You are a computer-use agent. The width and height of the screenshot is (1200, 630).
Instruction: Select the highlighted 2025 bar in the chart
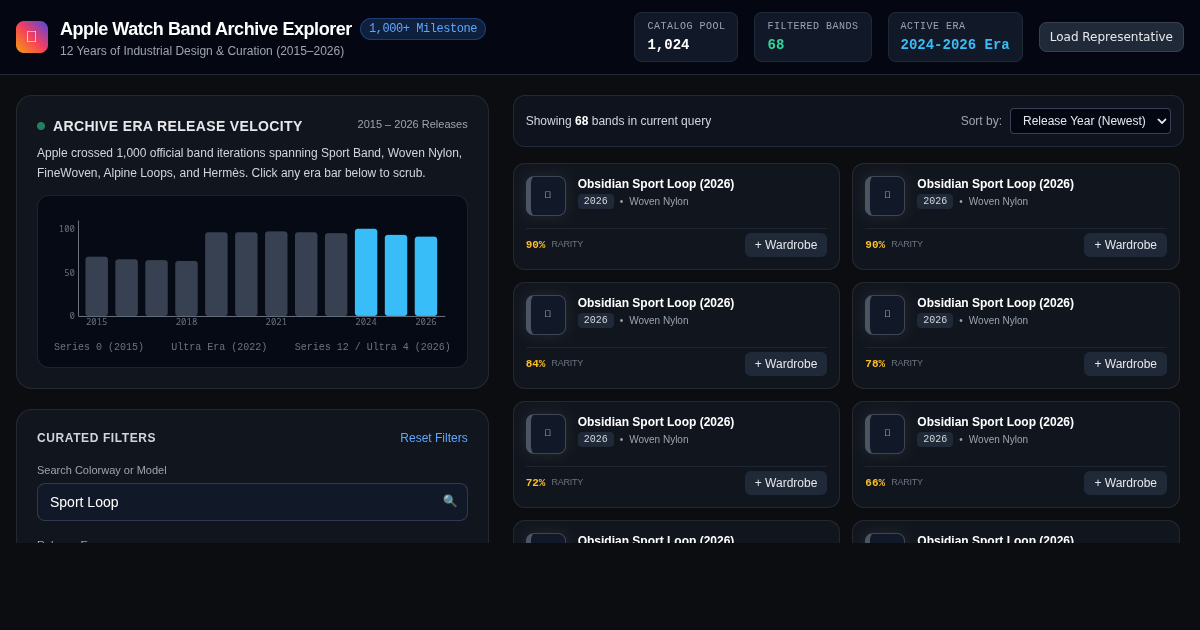click(x=396, y=276)
